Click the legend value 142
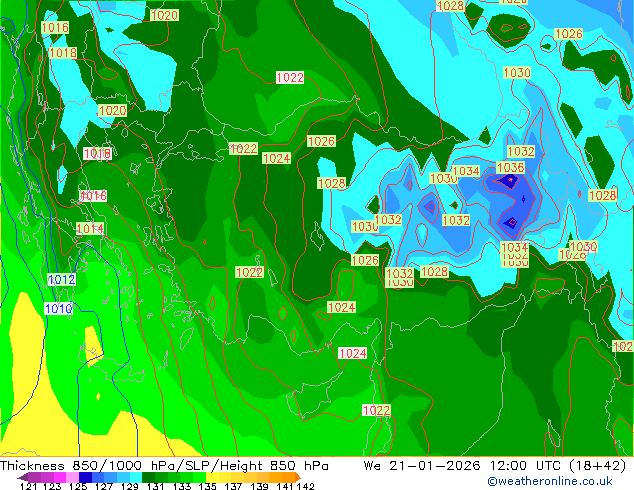634x490 pixels. pos(306,486)
